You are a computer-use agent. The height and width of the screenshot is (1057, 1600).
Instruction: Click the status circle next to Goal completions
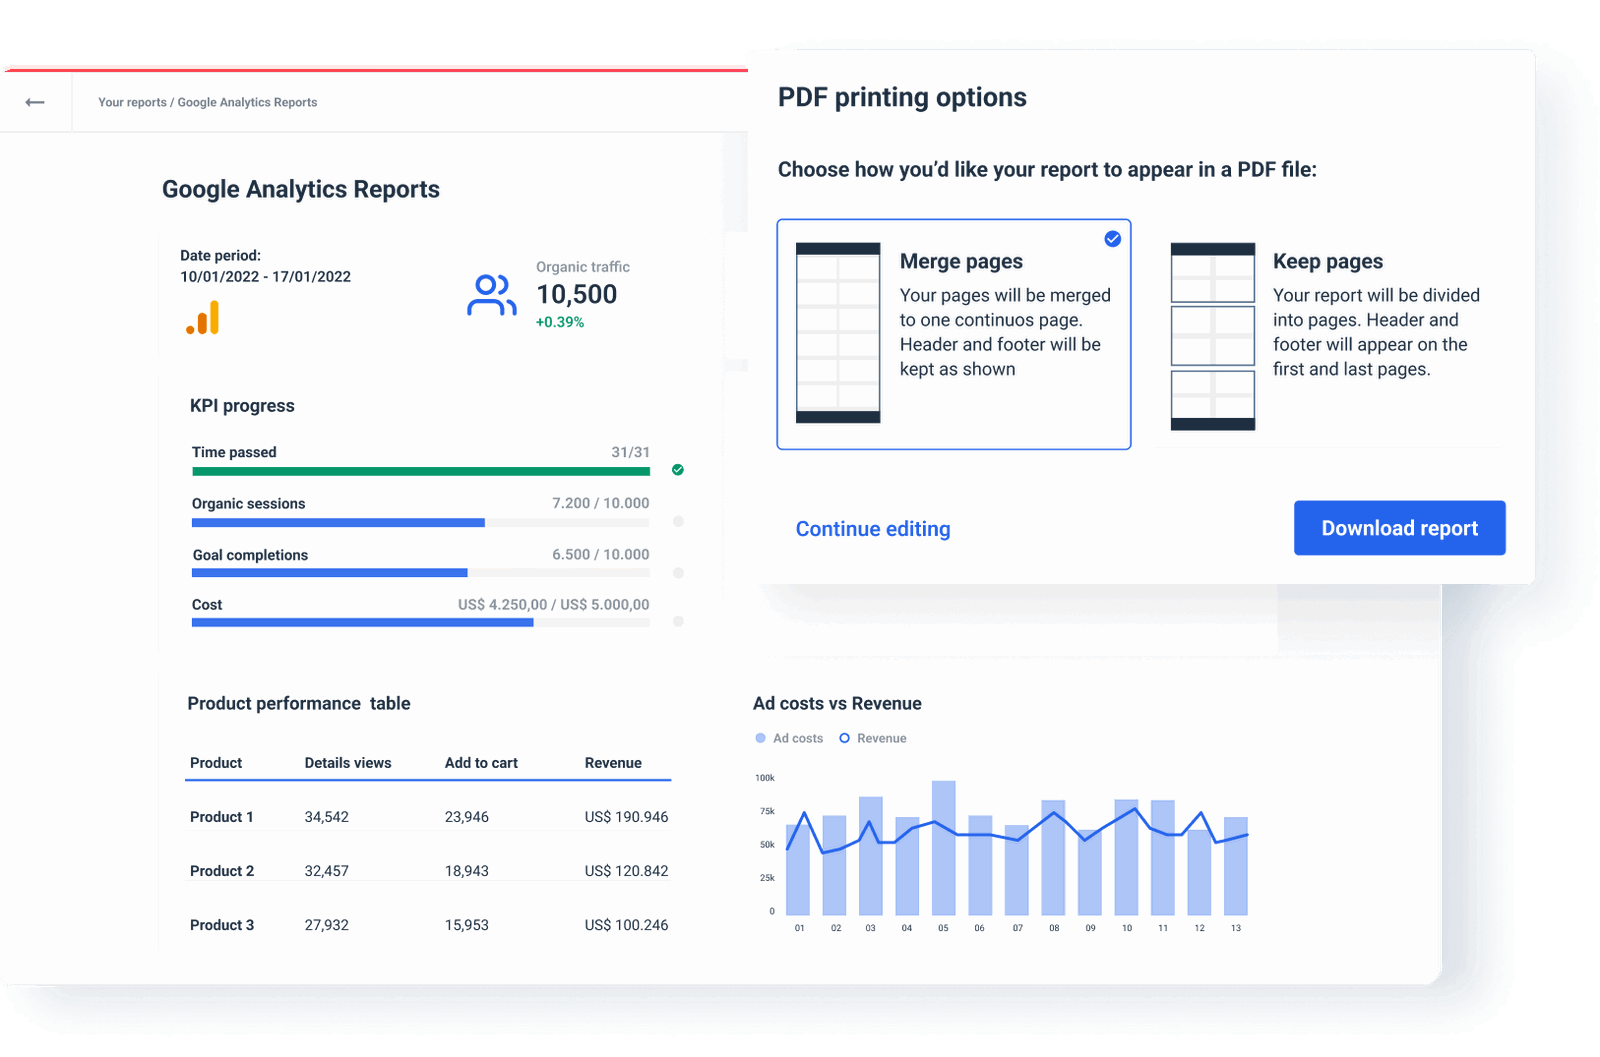coord(677,572)
